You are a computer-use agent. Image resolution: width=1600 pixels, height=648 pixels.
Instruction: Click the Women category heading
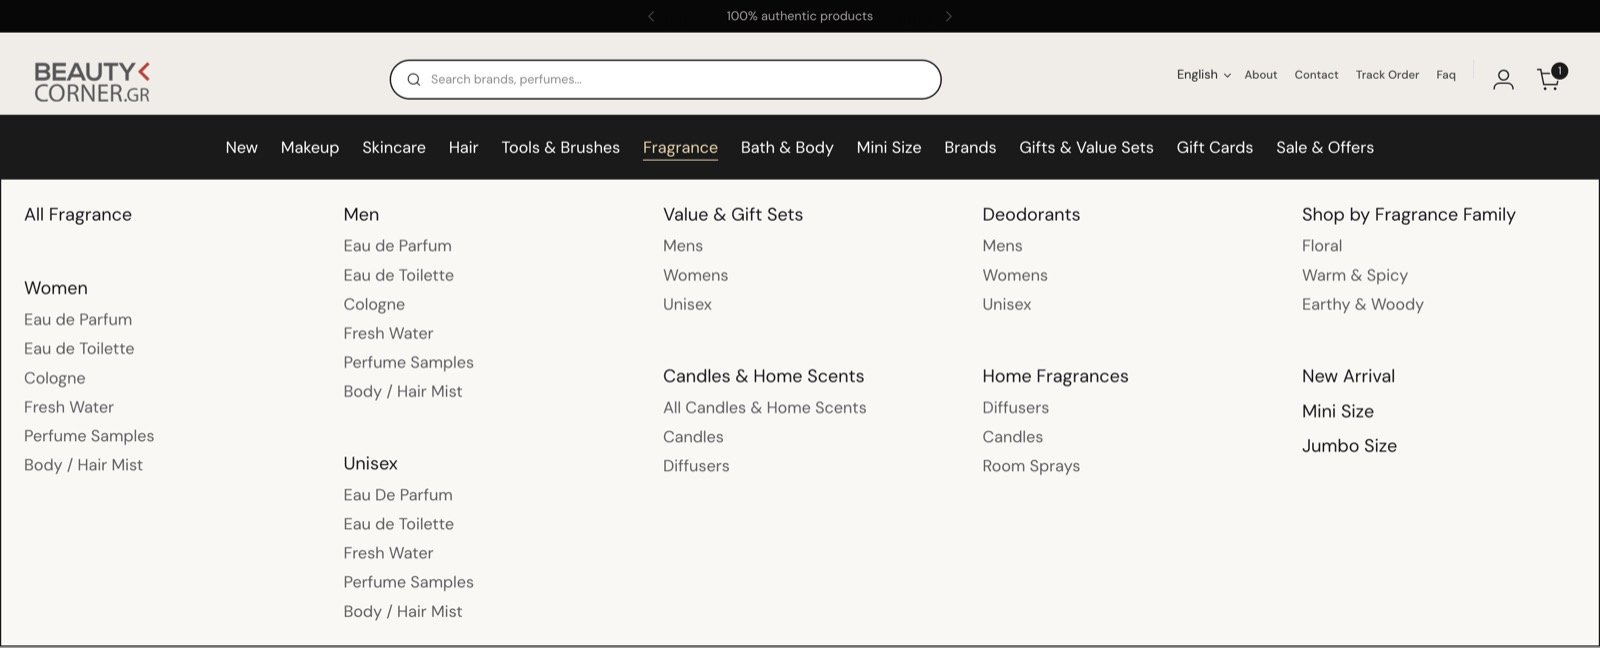pos(56,288)
